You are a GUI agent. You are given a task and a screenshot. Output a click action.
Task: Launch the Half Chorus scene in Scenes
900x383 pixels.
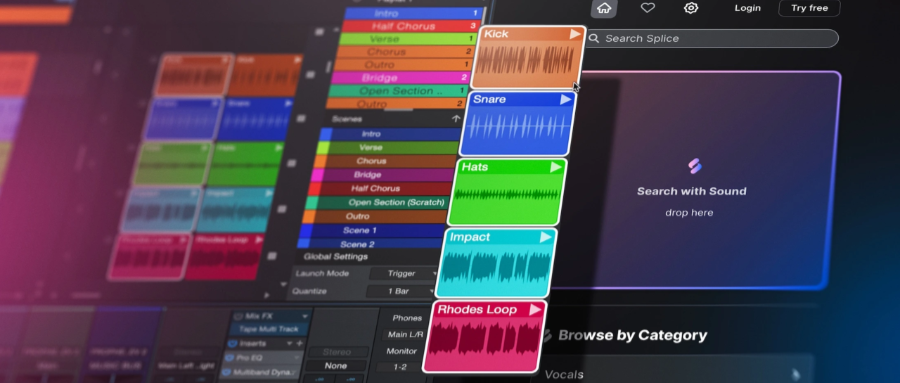[x=378, y=188]
